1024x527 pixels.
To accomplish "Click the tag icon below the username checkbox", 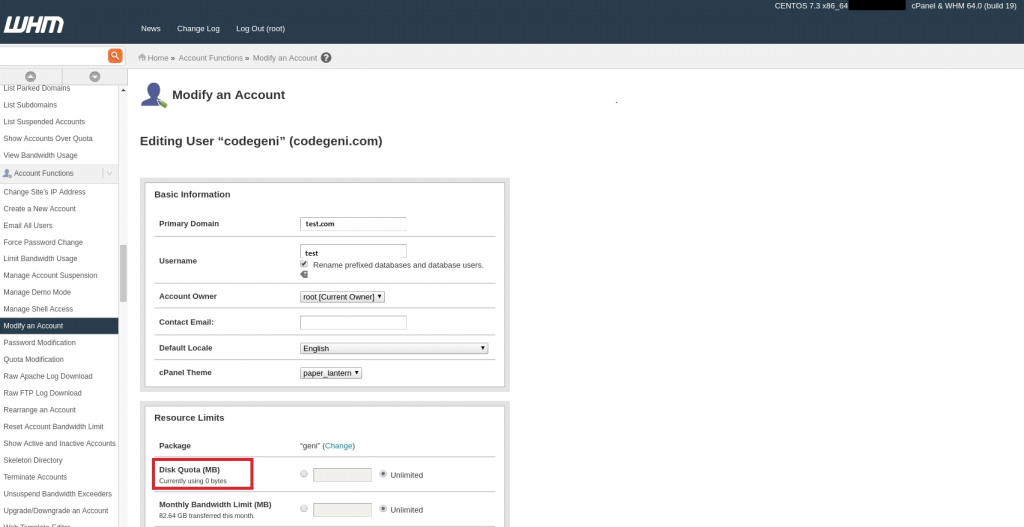I will click(x=304, y=275).
